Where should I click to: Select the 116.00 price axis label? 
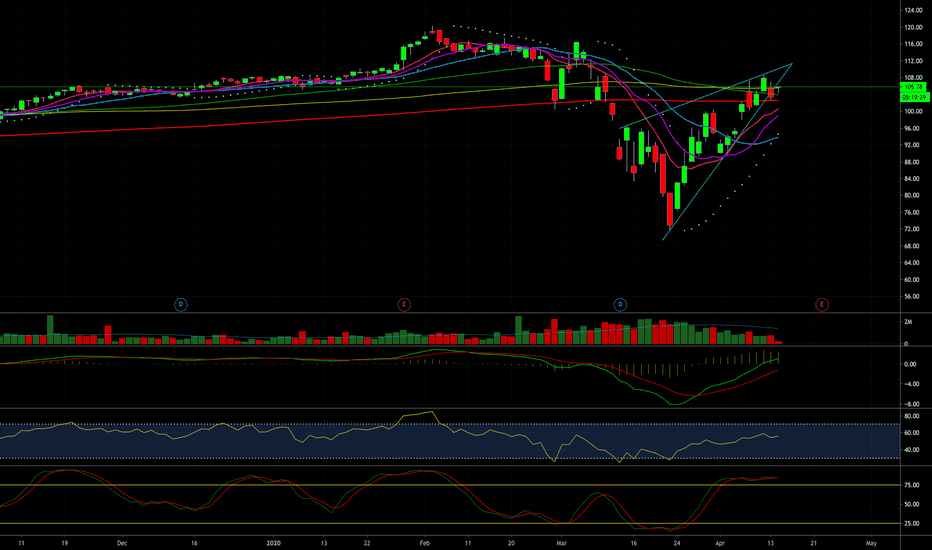click(x=913, y=44)
